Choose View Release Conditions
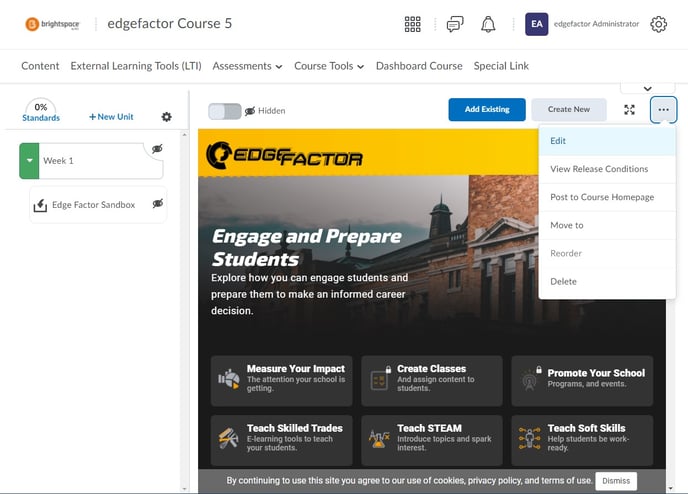This screenshot has height=494, width=688. tap(607, 169)
